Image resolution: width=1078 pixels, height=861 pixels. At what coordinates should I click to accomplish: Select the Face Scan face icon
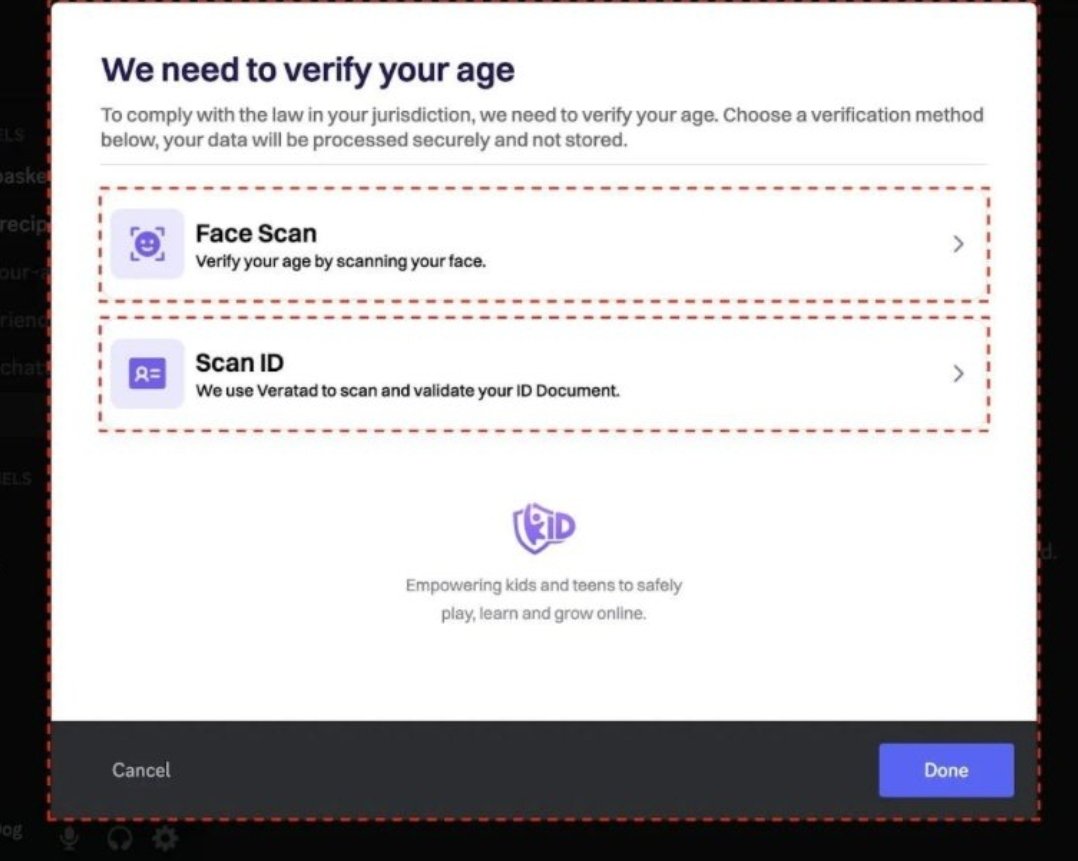[146, 243]
